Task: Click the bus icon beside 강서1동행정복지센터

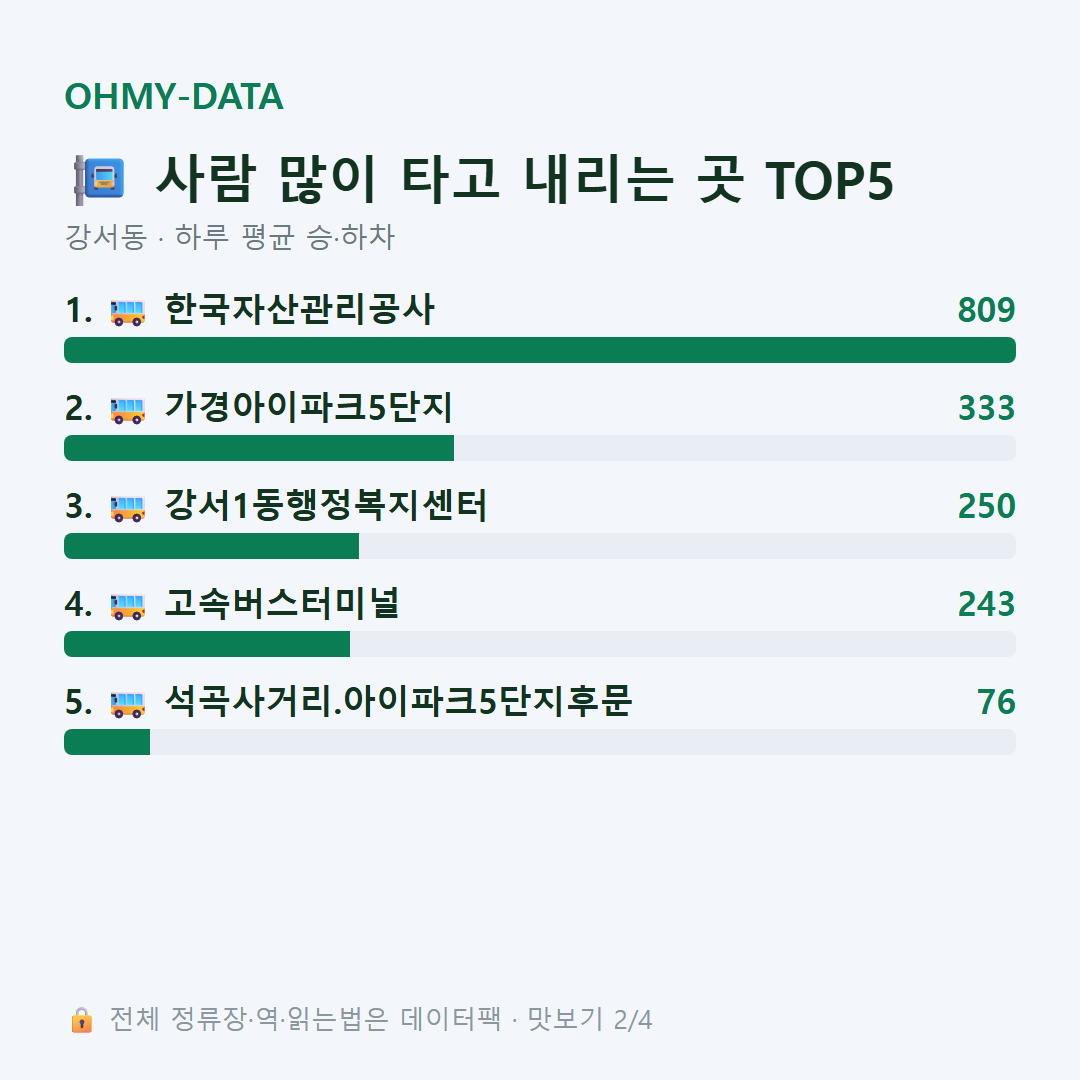Action: point(128,508)
